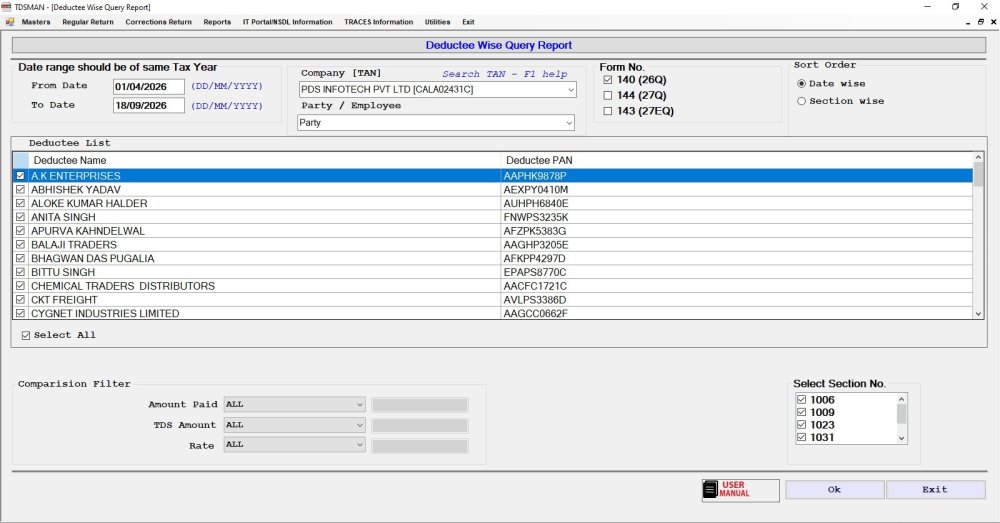Uncheck CKT FREIGHT deductee checkbox
1000x523 pixels.
[20, 299]
